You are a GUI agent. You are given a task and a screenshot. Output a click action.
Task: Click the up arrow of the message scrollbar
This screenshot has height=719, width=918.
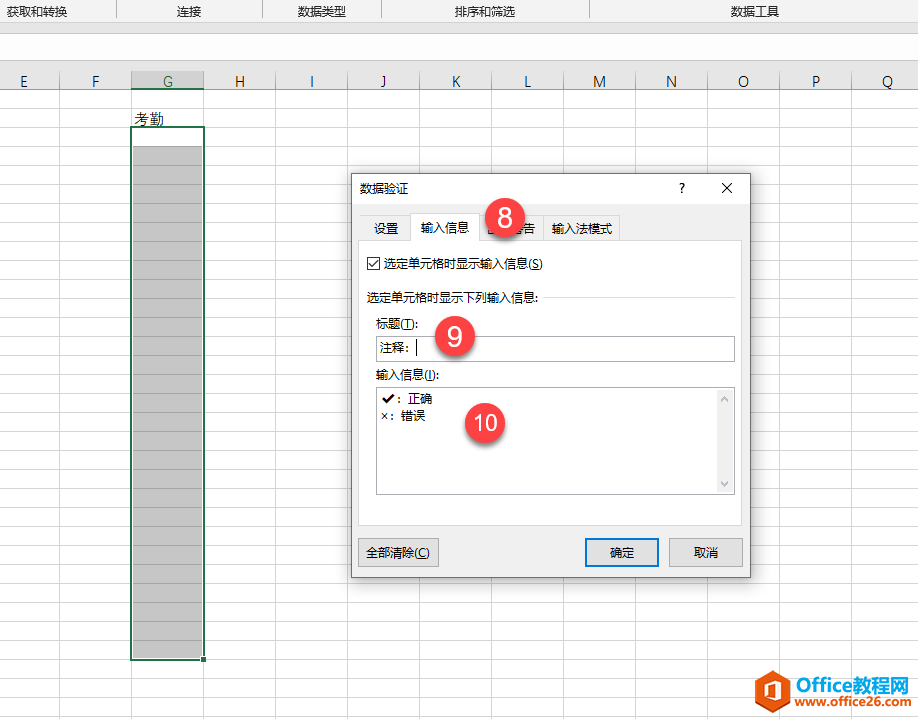pyautogui.click(x=724, y=397)
